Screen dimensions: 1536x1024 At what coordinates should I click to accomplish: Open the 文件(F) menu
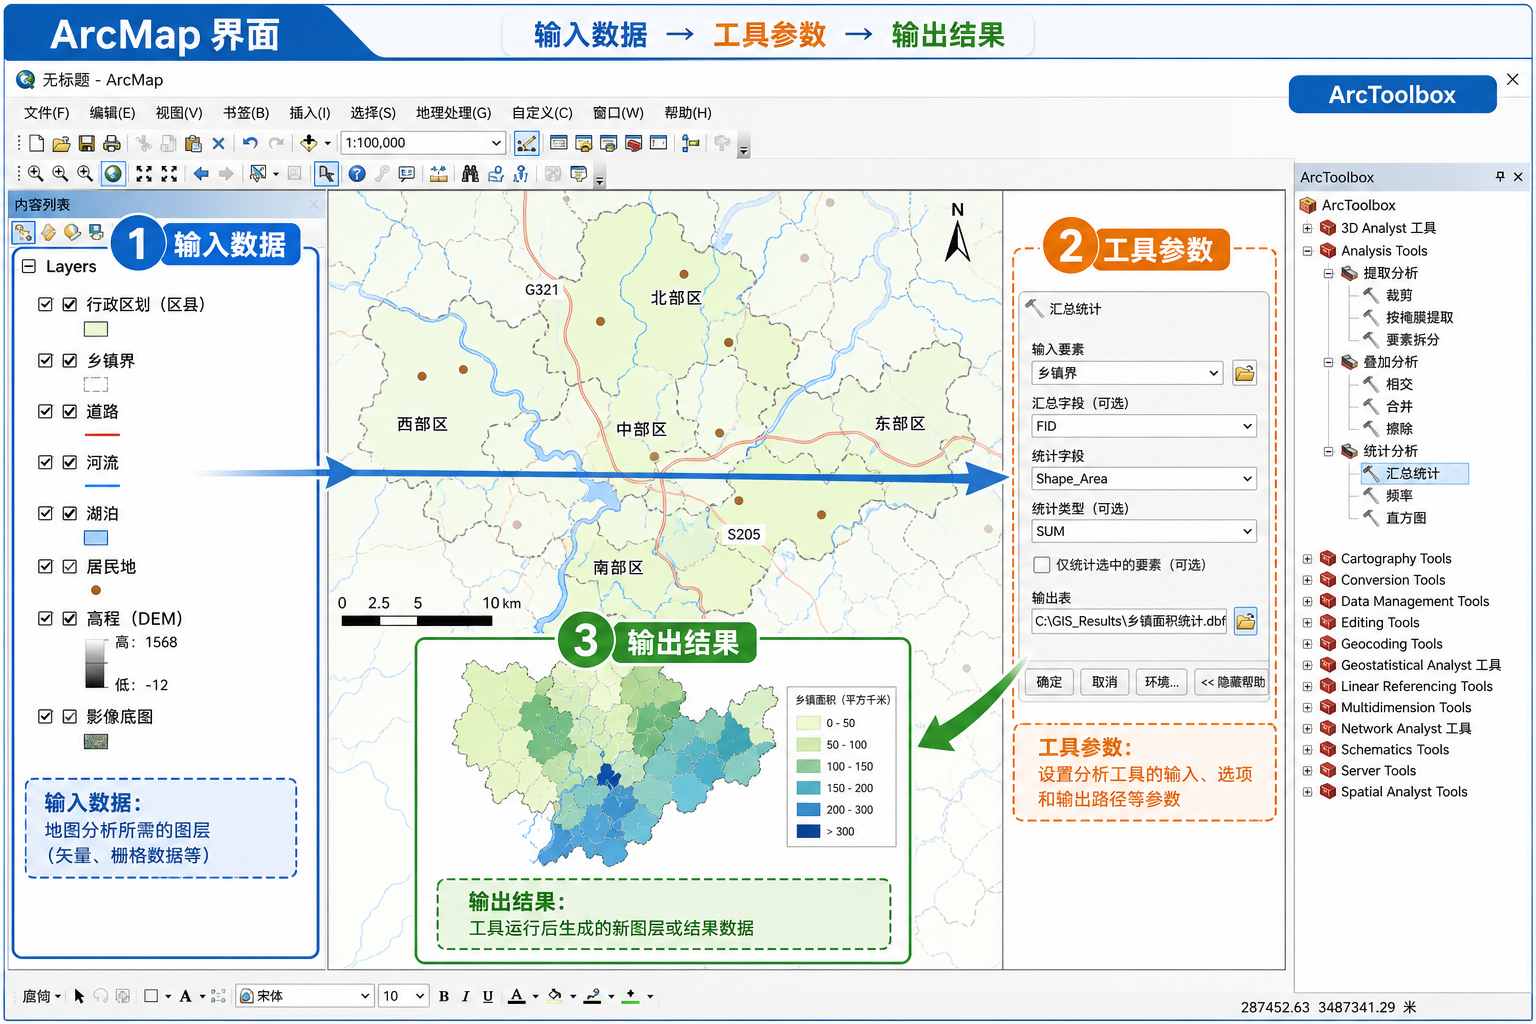pos(47,113)
